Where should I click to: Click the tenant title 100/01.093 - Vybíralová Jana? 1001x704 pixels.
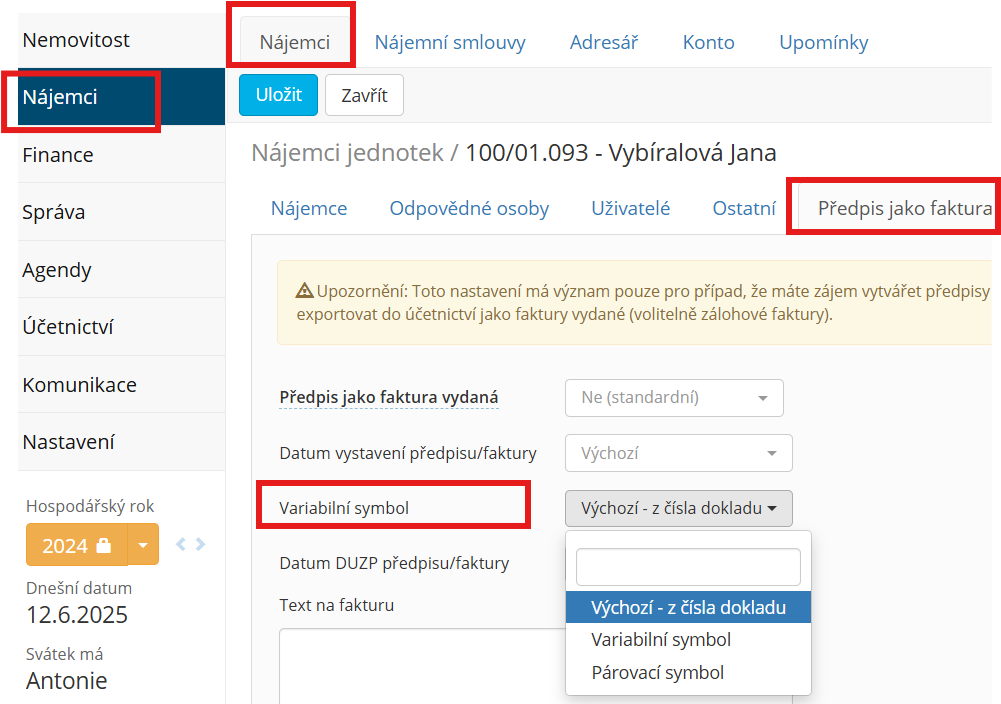point(621,153)
